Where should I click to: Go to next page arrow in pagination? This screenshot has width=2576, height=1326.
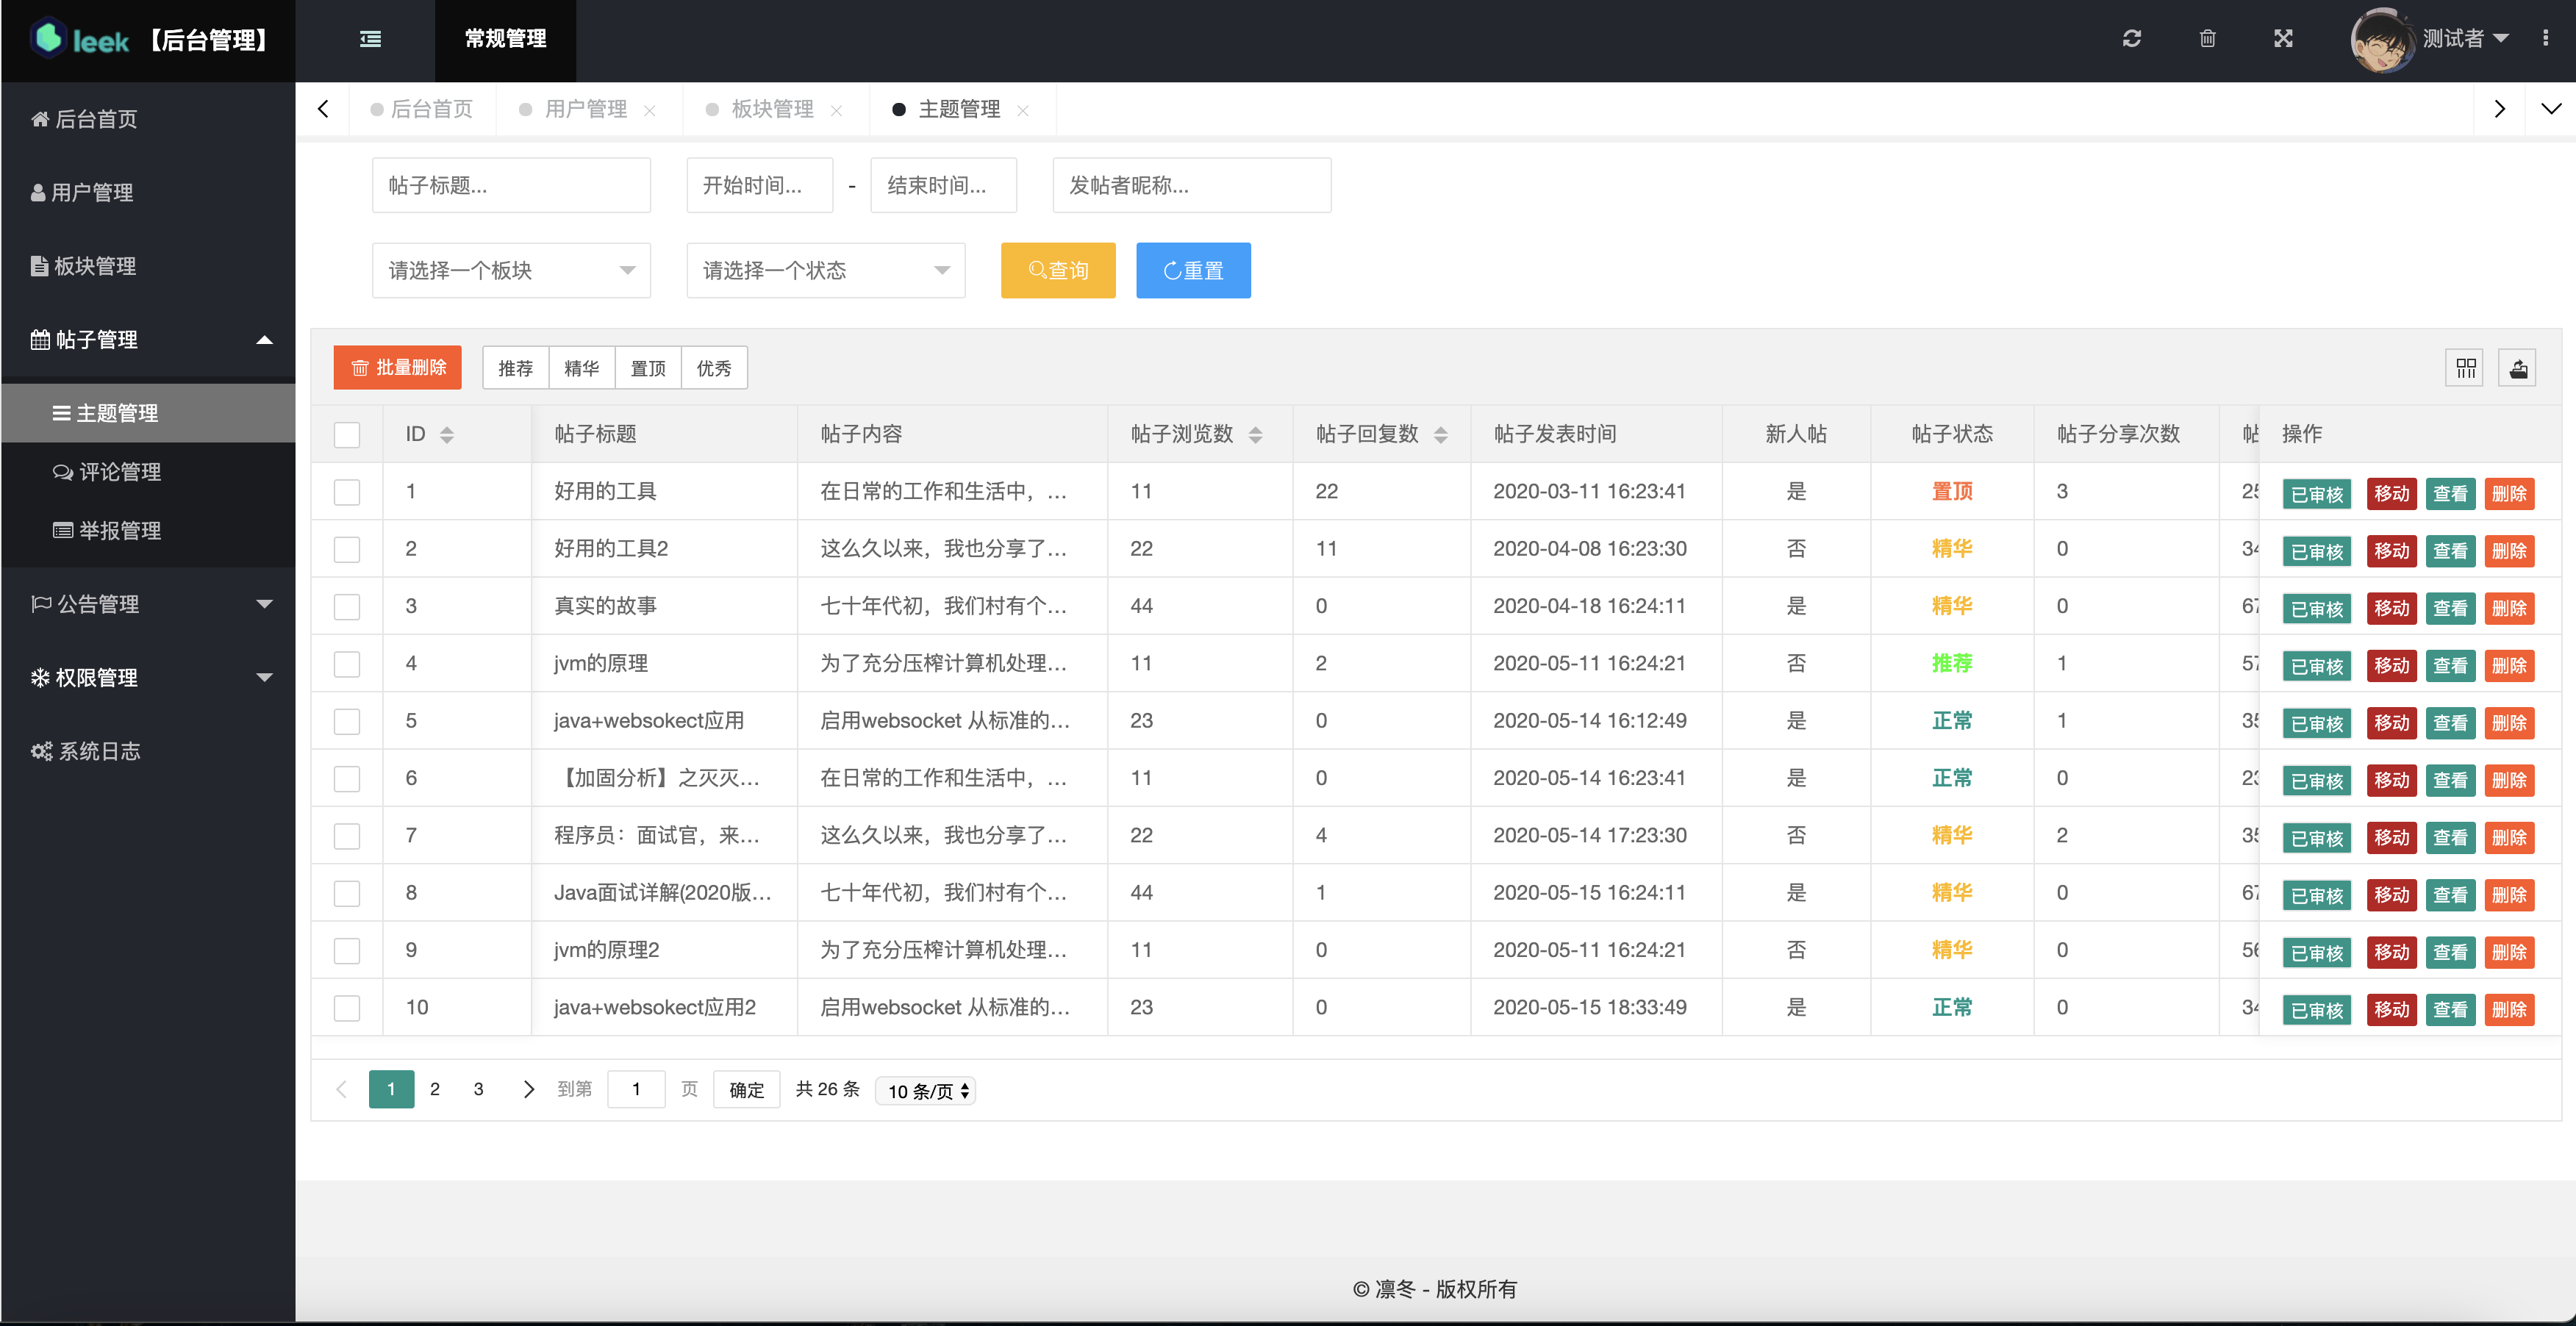[x=529, y=1089]
